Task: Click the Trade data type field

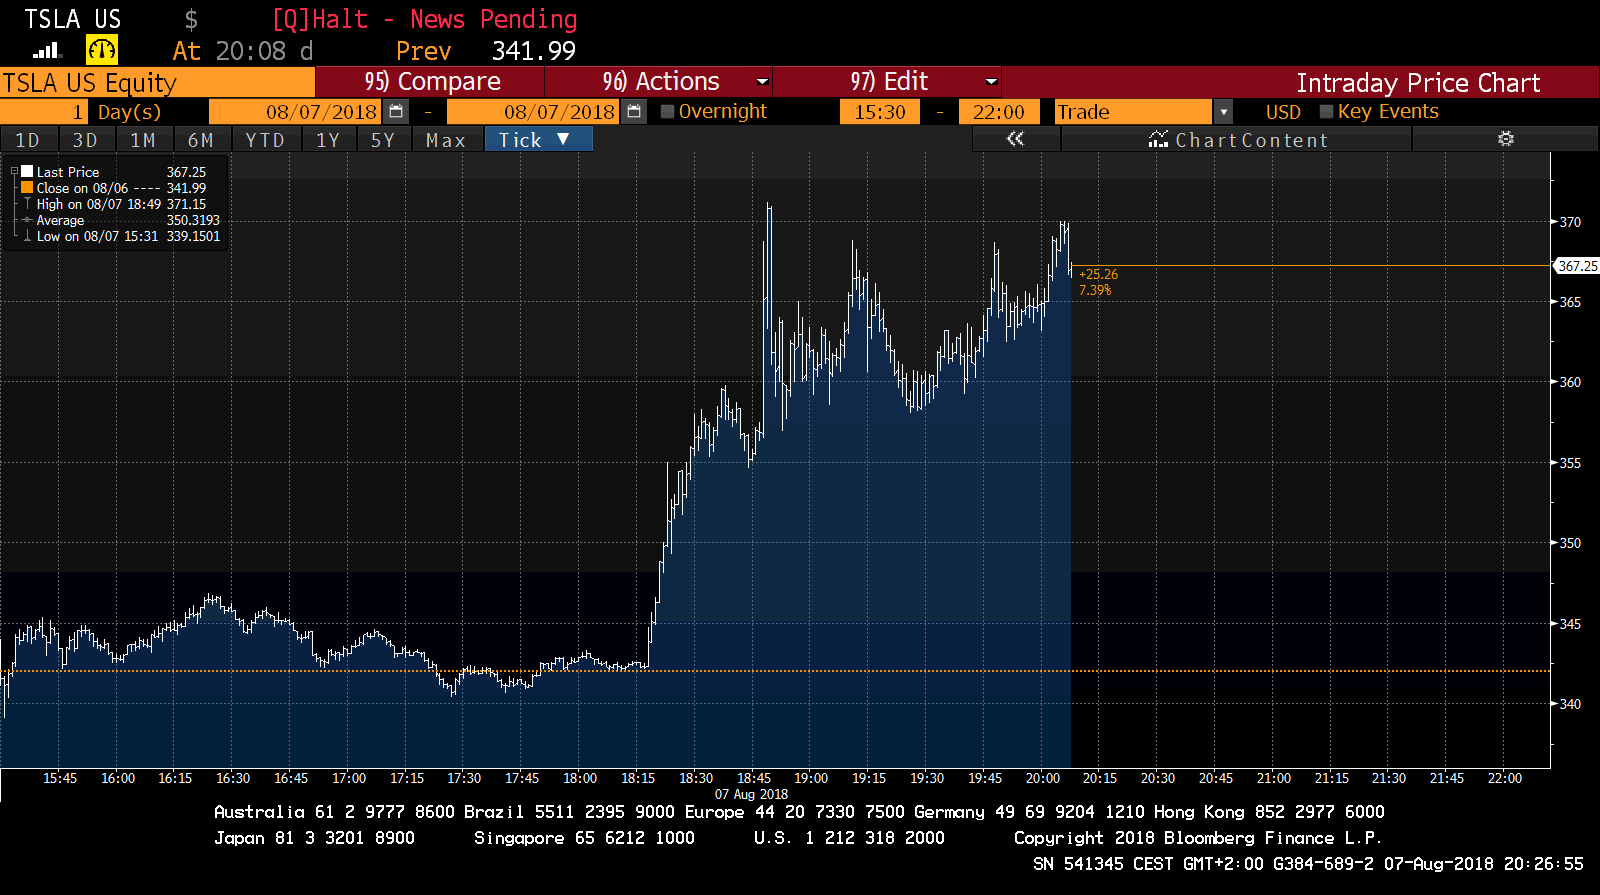Action: [x=1133, y=112]
